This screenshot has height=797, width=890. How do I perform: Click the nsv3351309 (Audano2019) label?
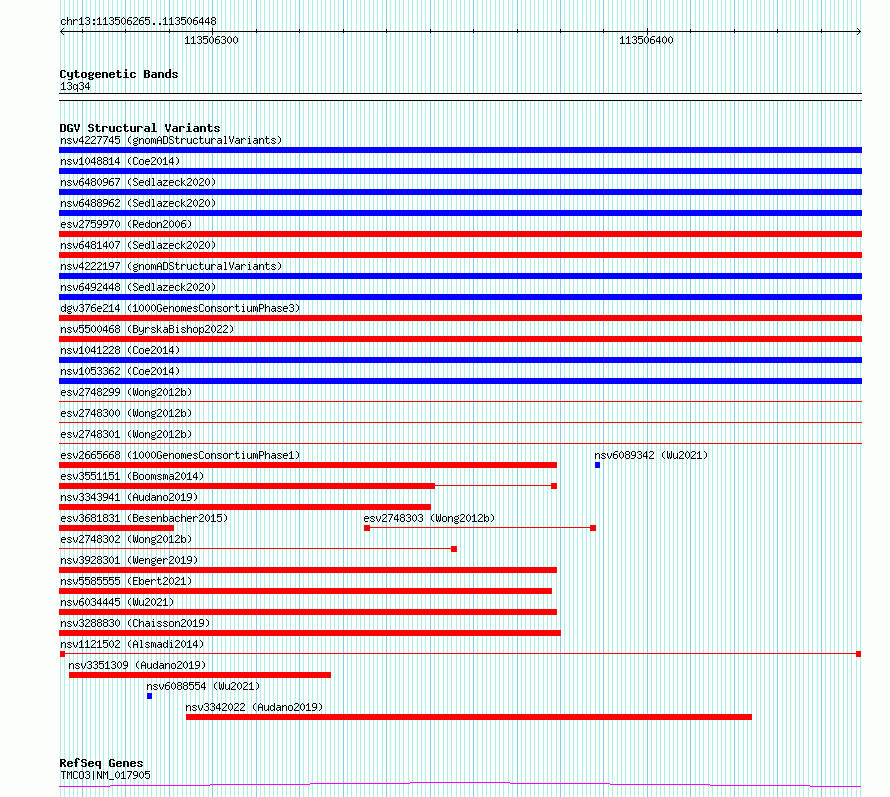pyautogui.click(x=137, y=665)
